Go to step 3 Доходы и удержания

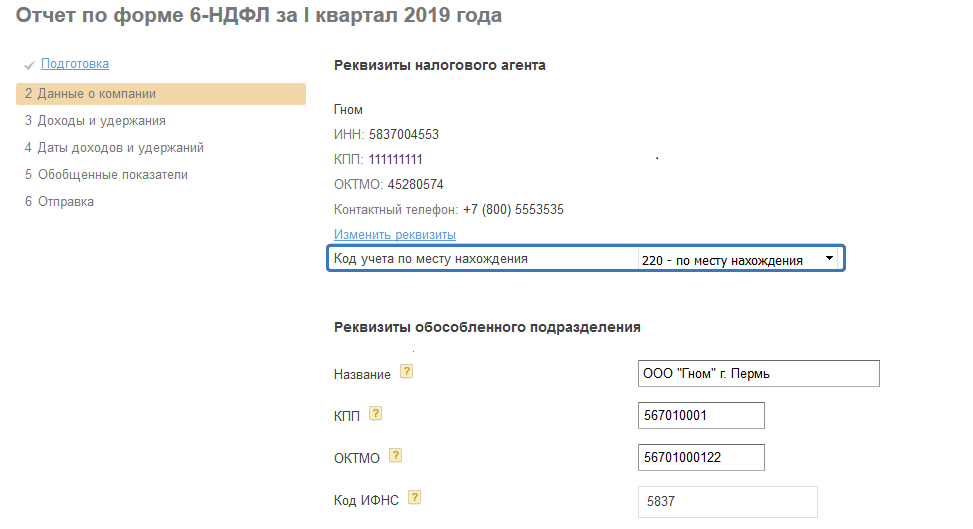tap(95, 121)
